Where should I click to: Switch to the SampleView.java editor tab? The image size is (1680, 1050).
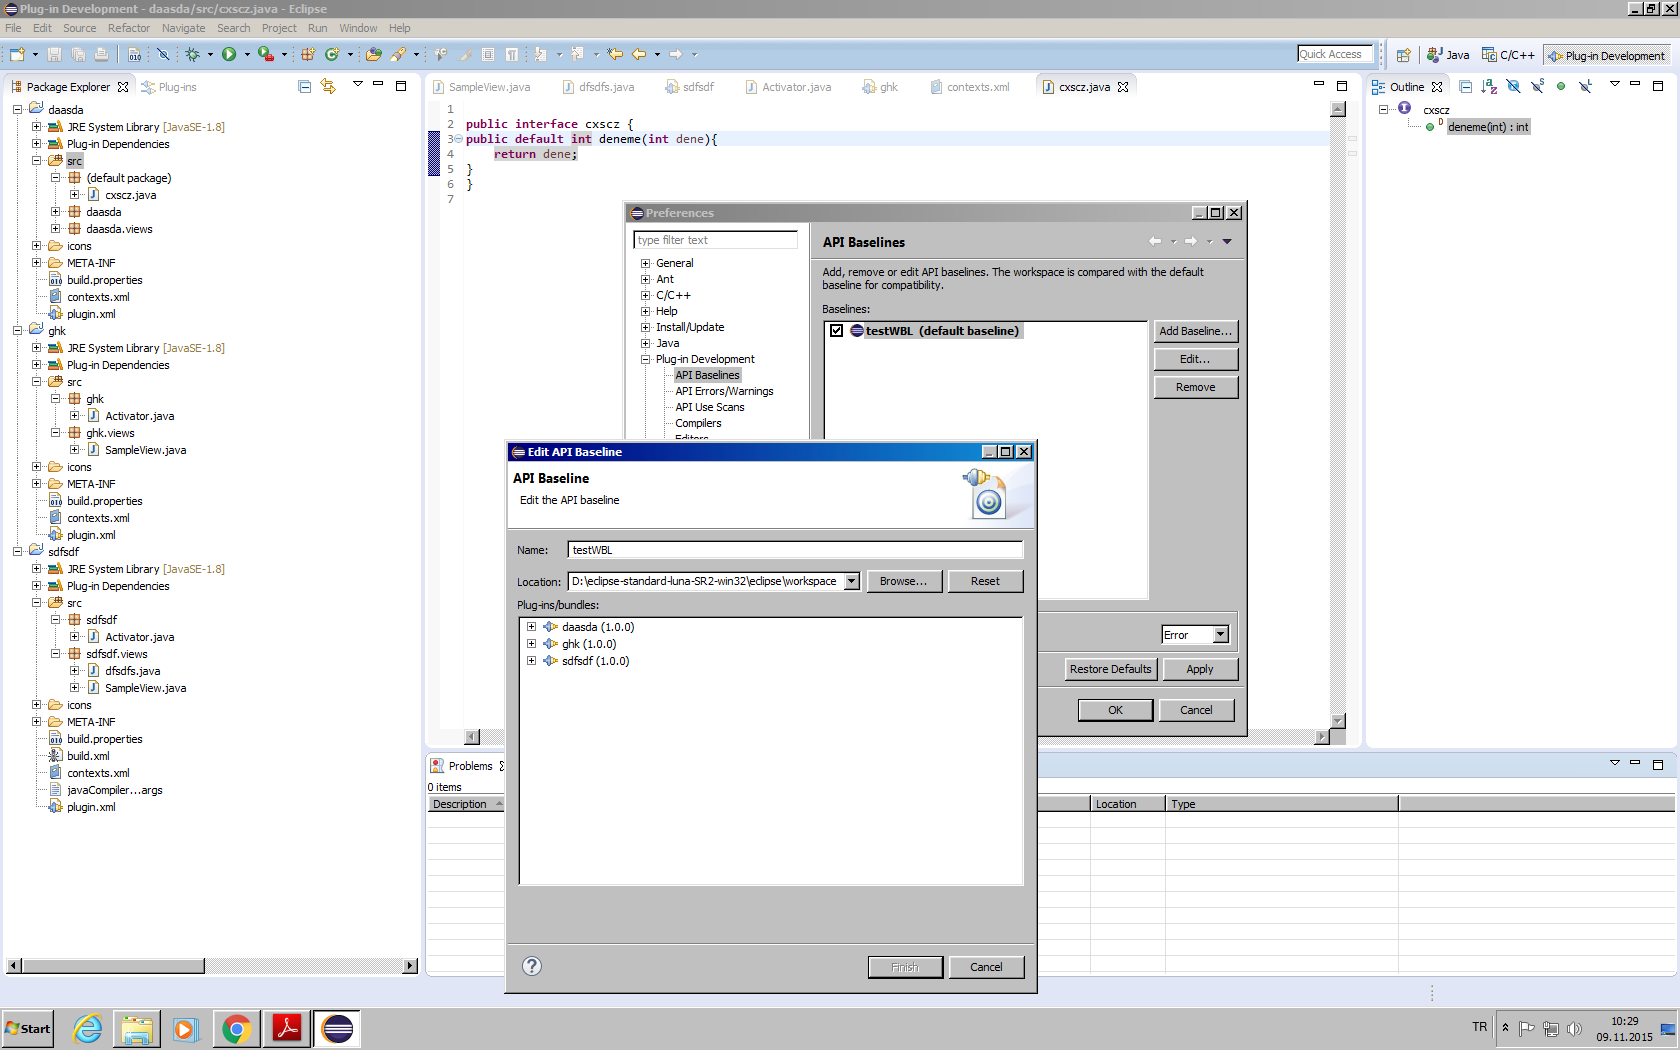[481, 87]
